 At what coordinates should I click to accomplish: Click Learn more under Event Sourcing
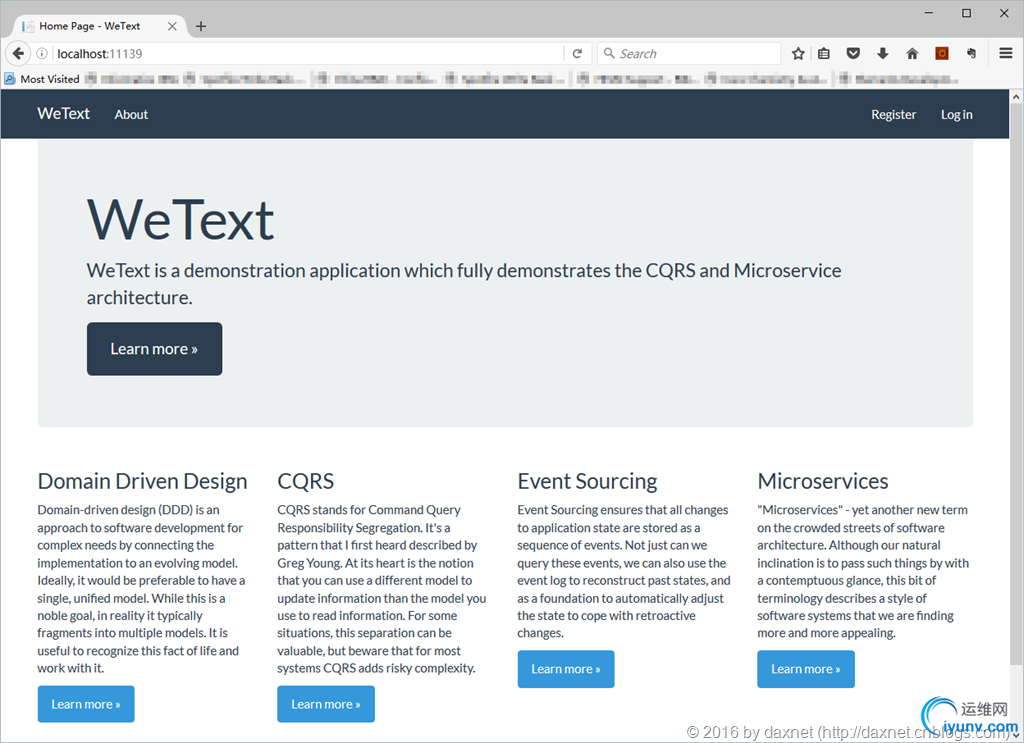[x=566, y=669]
